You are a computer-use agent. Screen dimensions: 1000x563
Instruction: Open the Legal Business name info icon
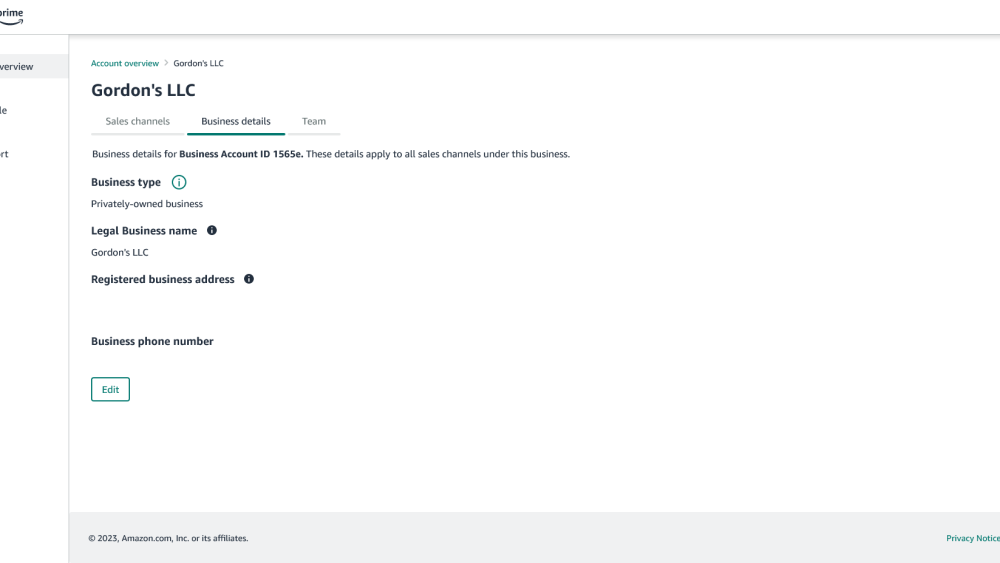tap(211, 230)
